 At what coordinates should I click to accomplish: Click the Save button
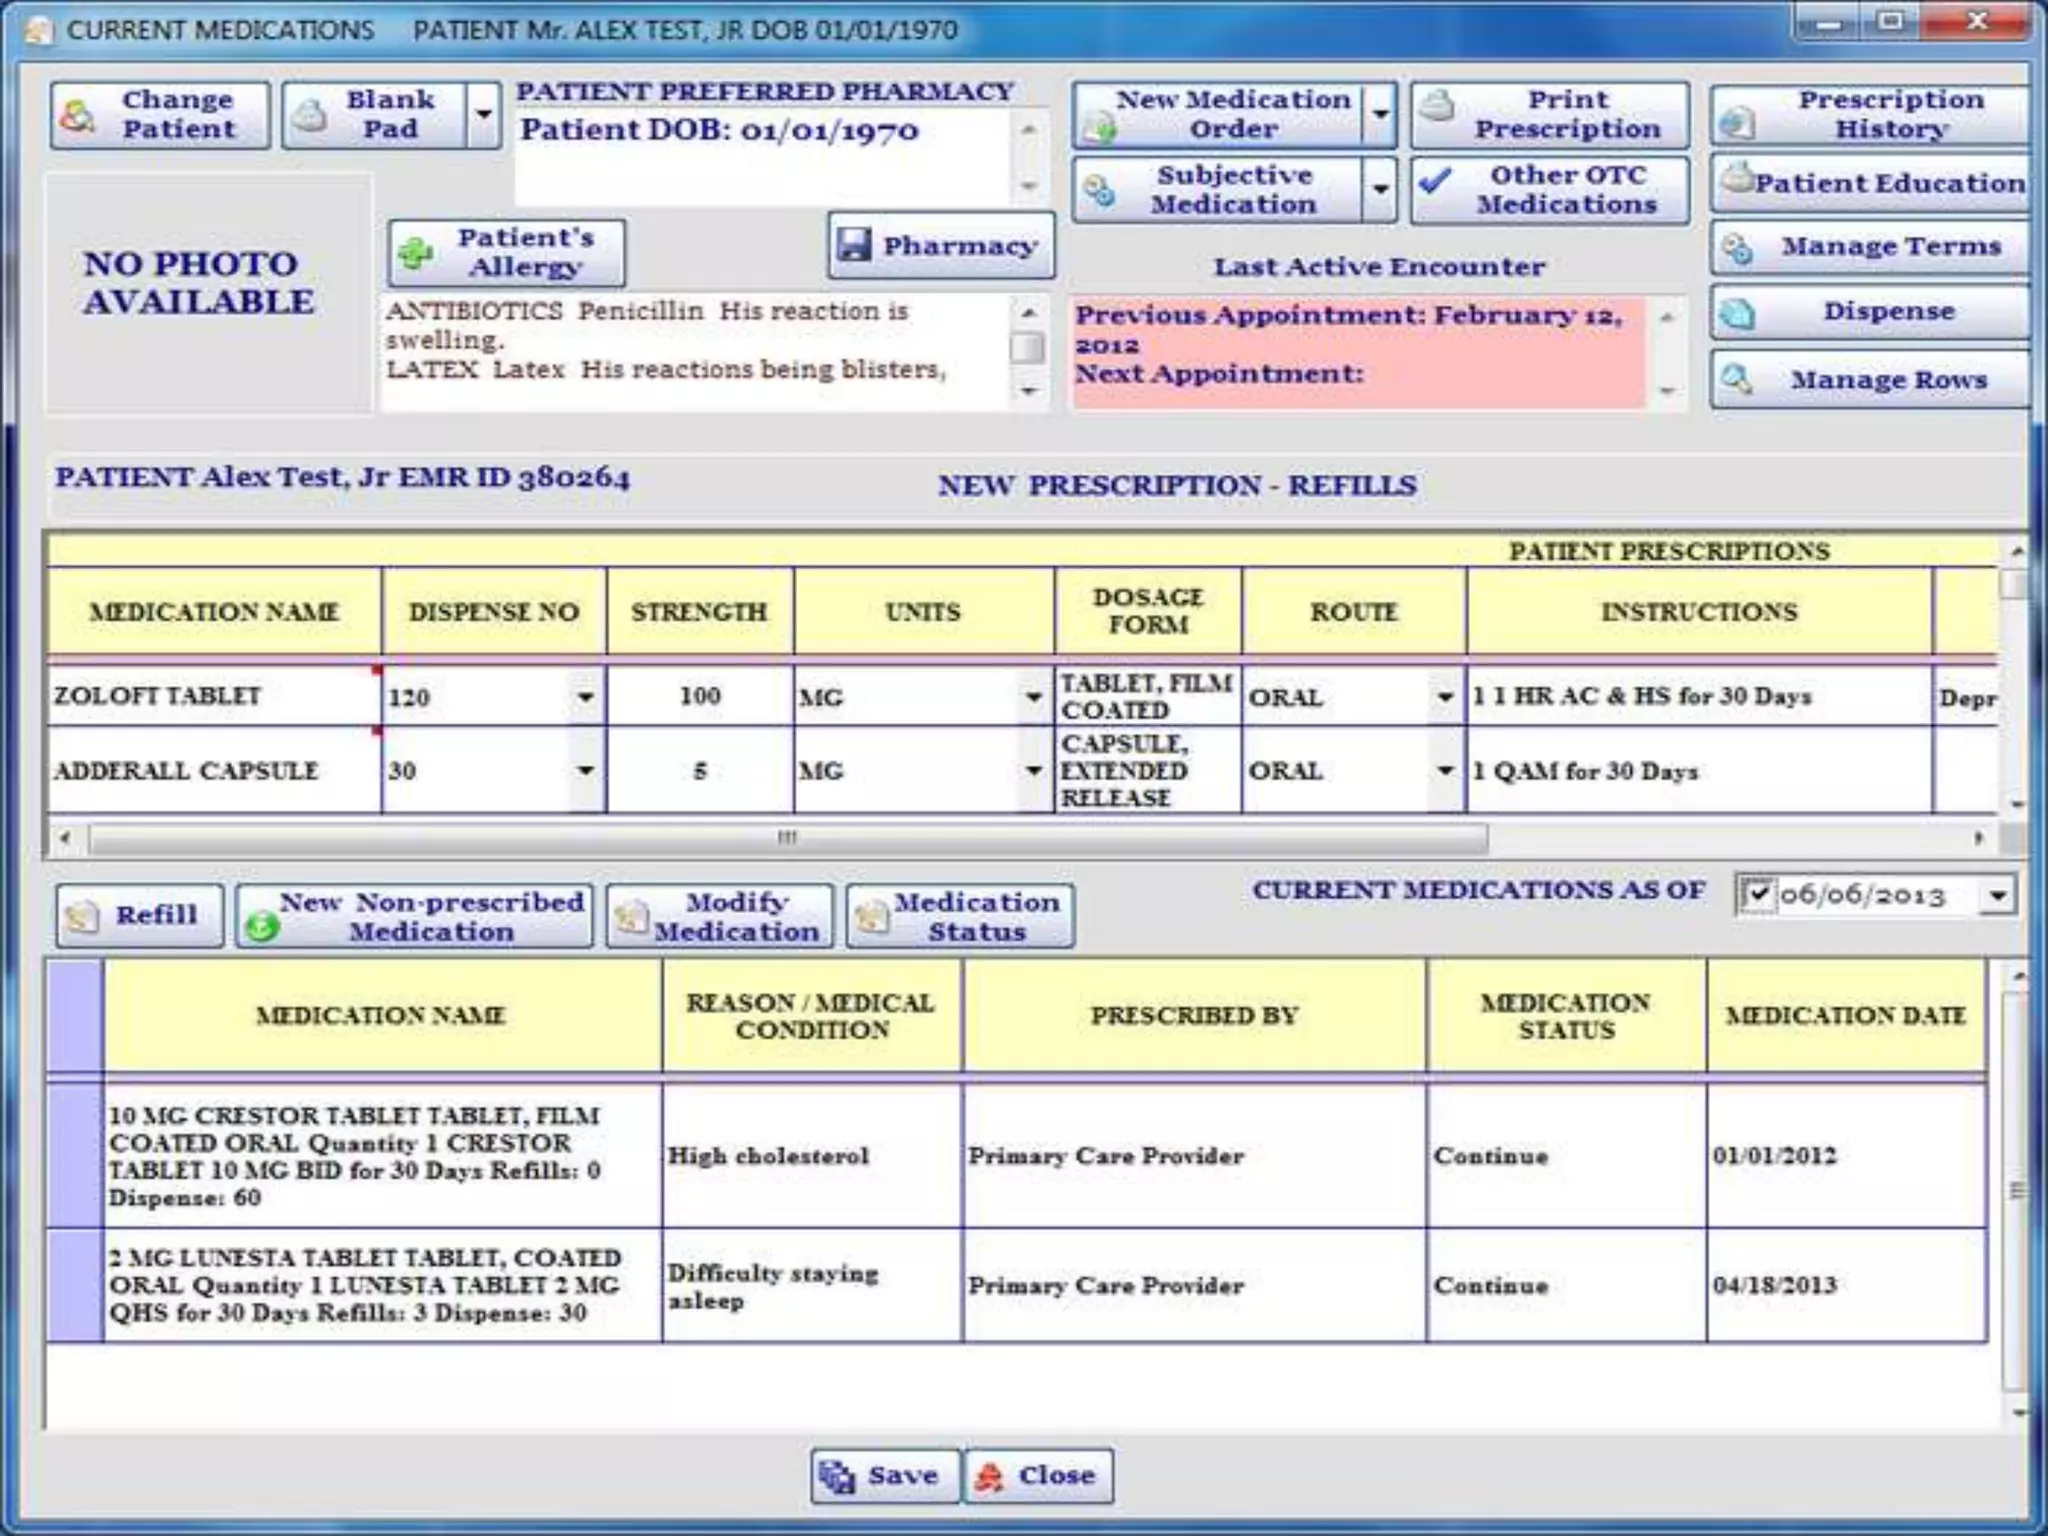point(884,1475)
